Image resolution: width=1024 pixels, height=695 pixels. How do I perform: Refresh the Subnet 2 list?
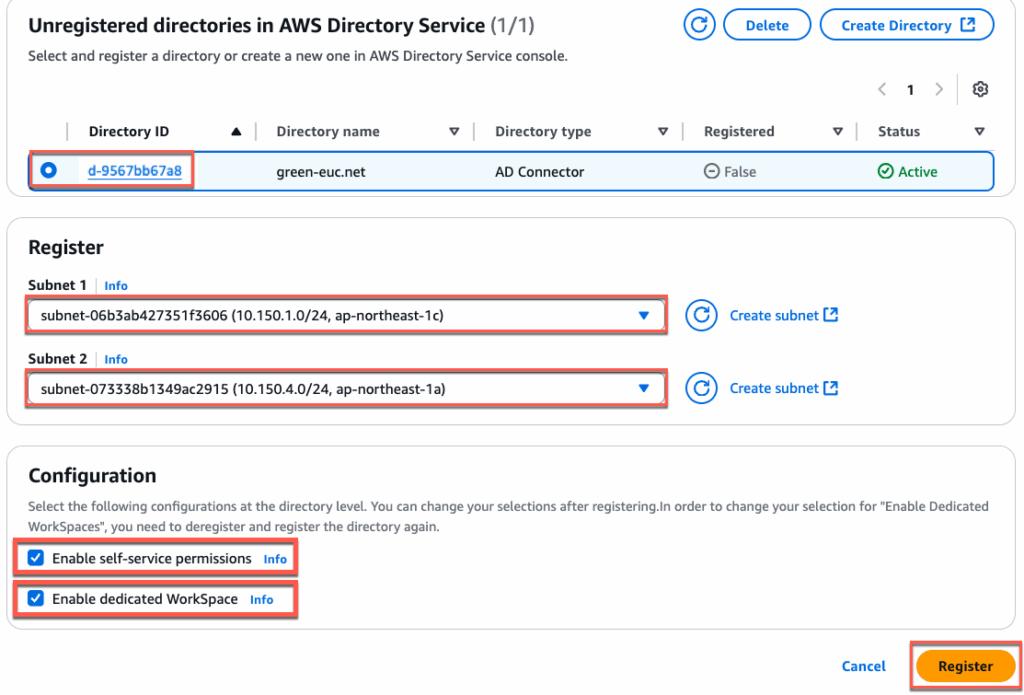point(702,388)
